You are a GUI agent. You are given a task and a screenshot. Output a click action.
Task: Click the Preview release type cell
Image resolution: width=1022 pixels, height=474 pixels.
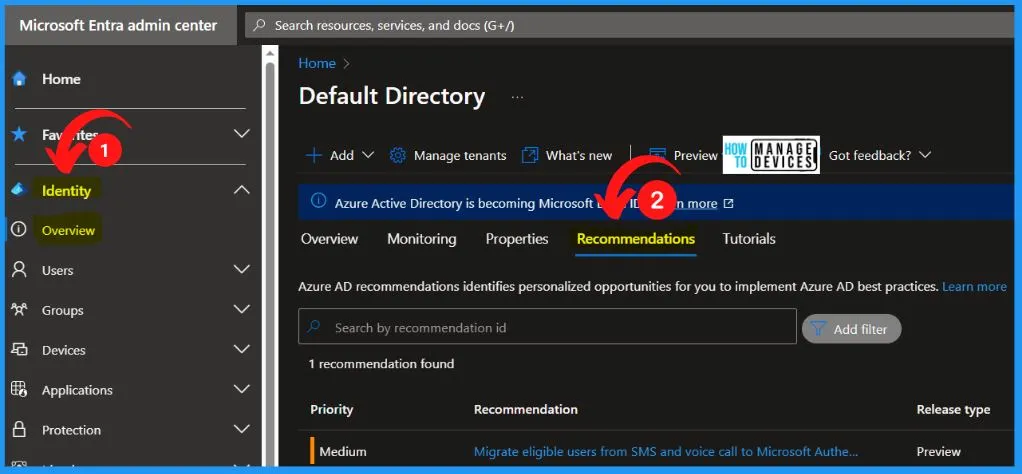[939, 451]
